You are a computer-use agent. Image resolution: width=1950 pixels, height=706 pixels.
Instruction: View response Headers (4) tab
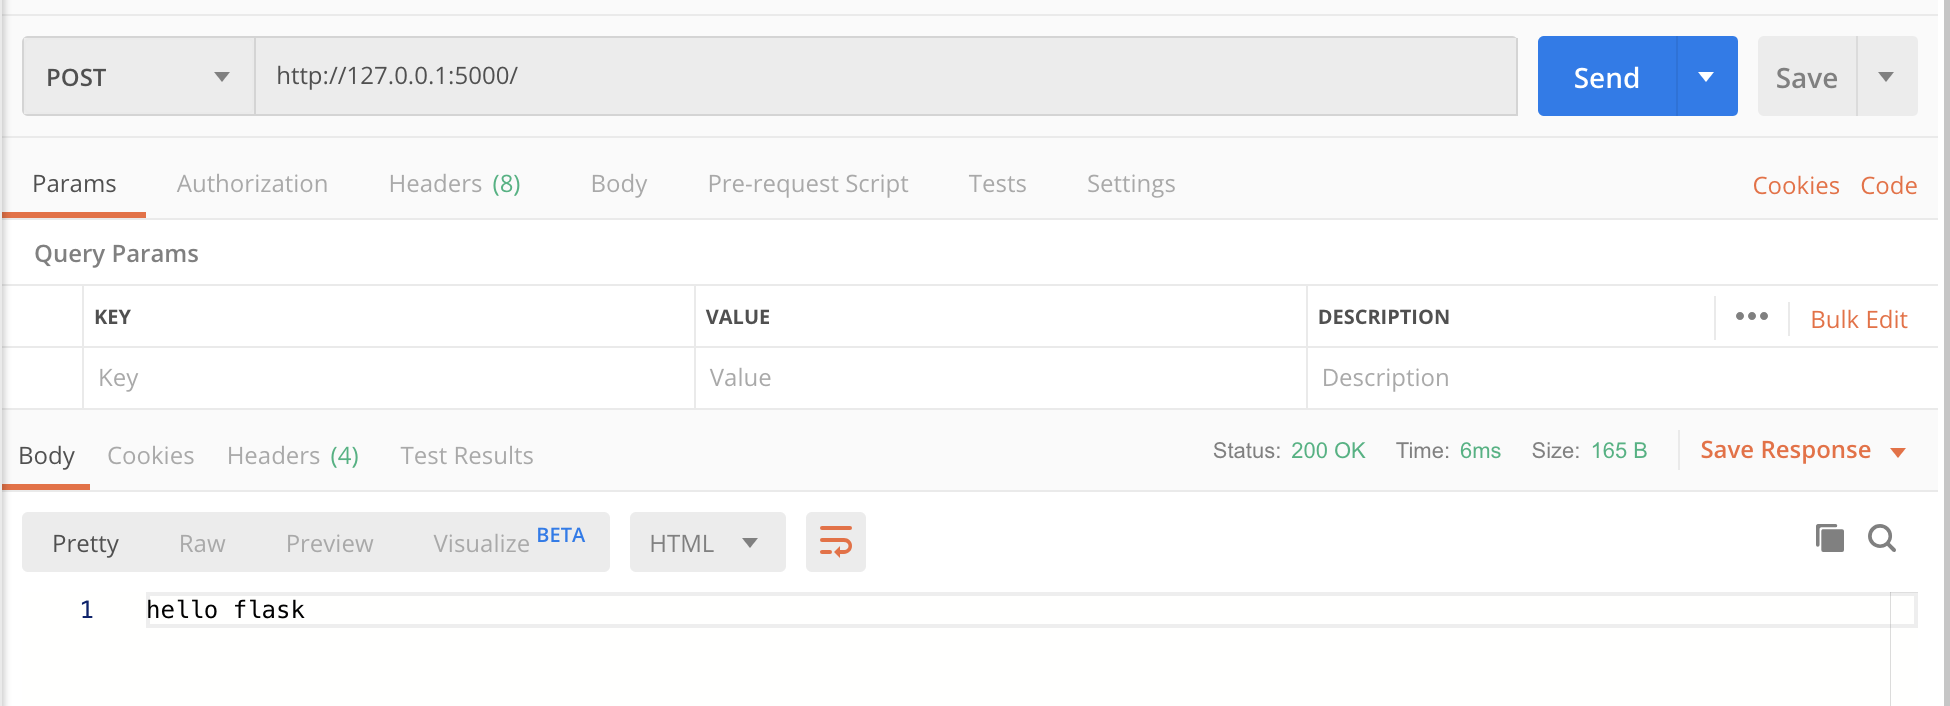(x=293, y=455)
